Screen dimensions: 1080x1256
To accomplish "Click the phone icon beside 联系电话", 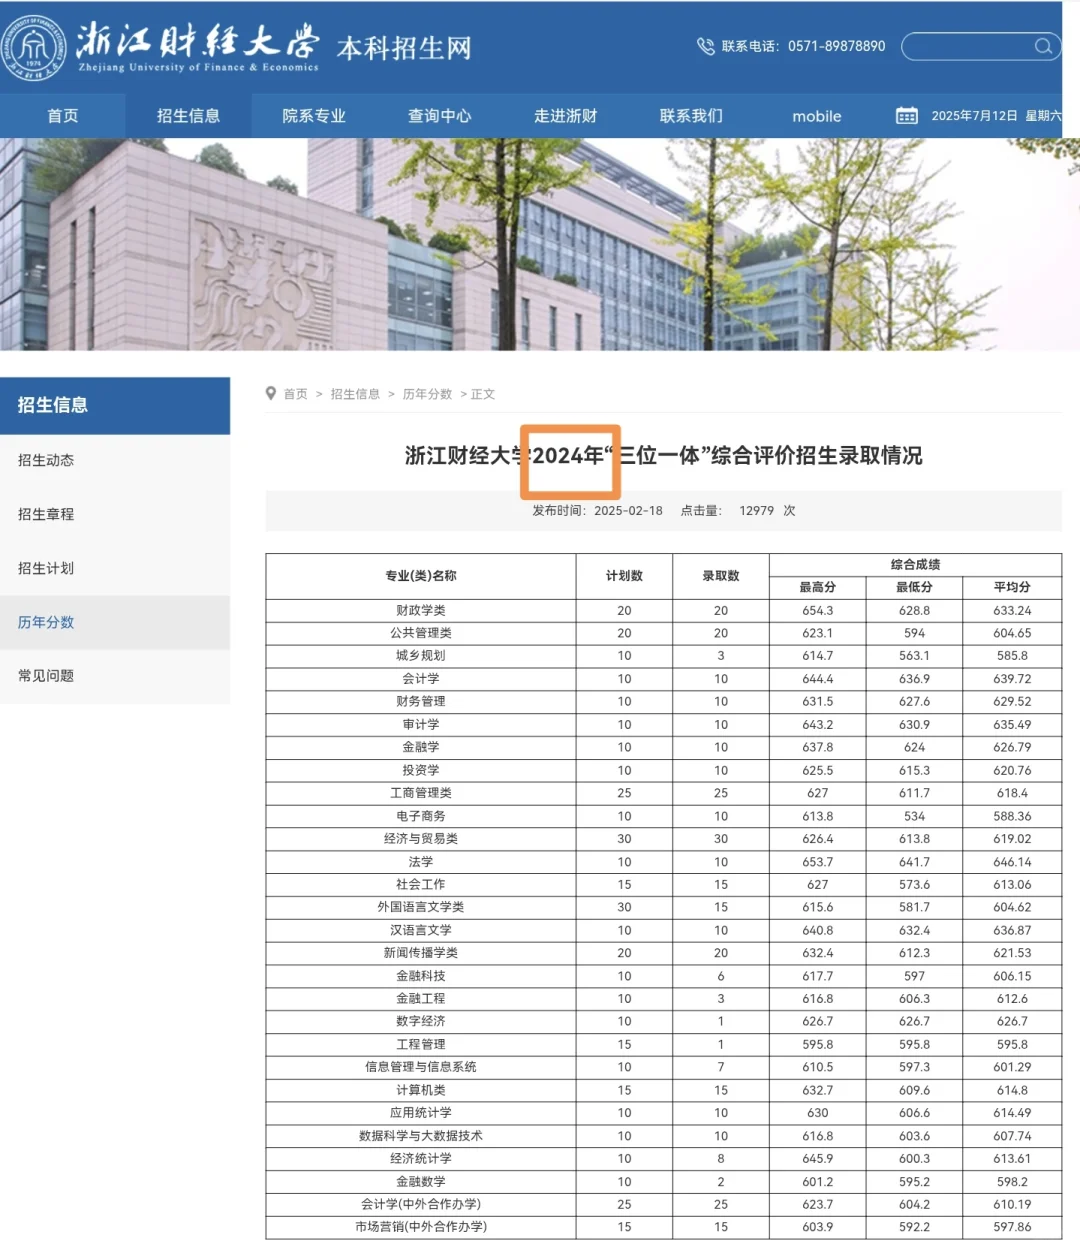I will click(x=705, y=46).
